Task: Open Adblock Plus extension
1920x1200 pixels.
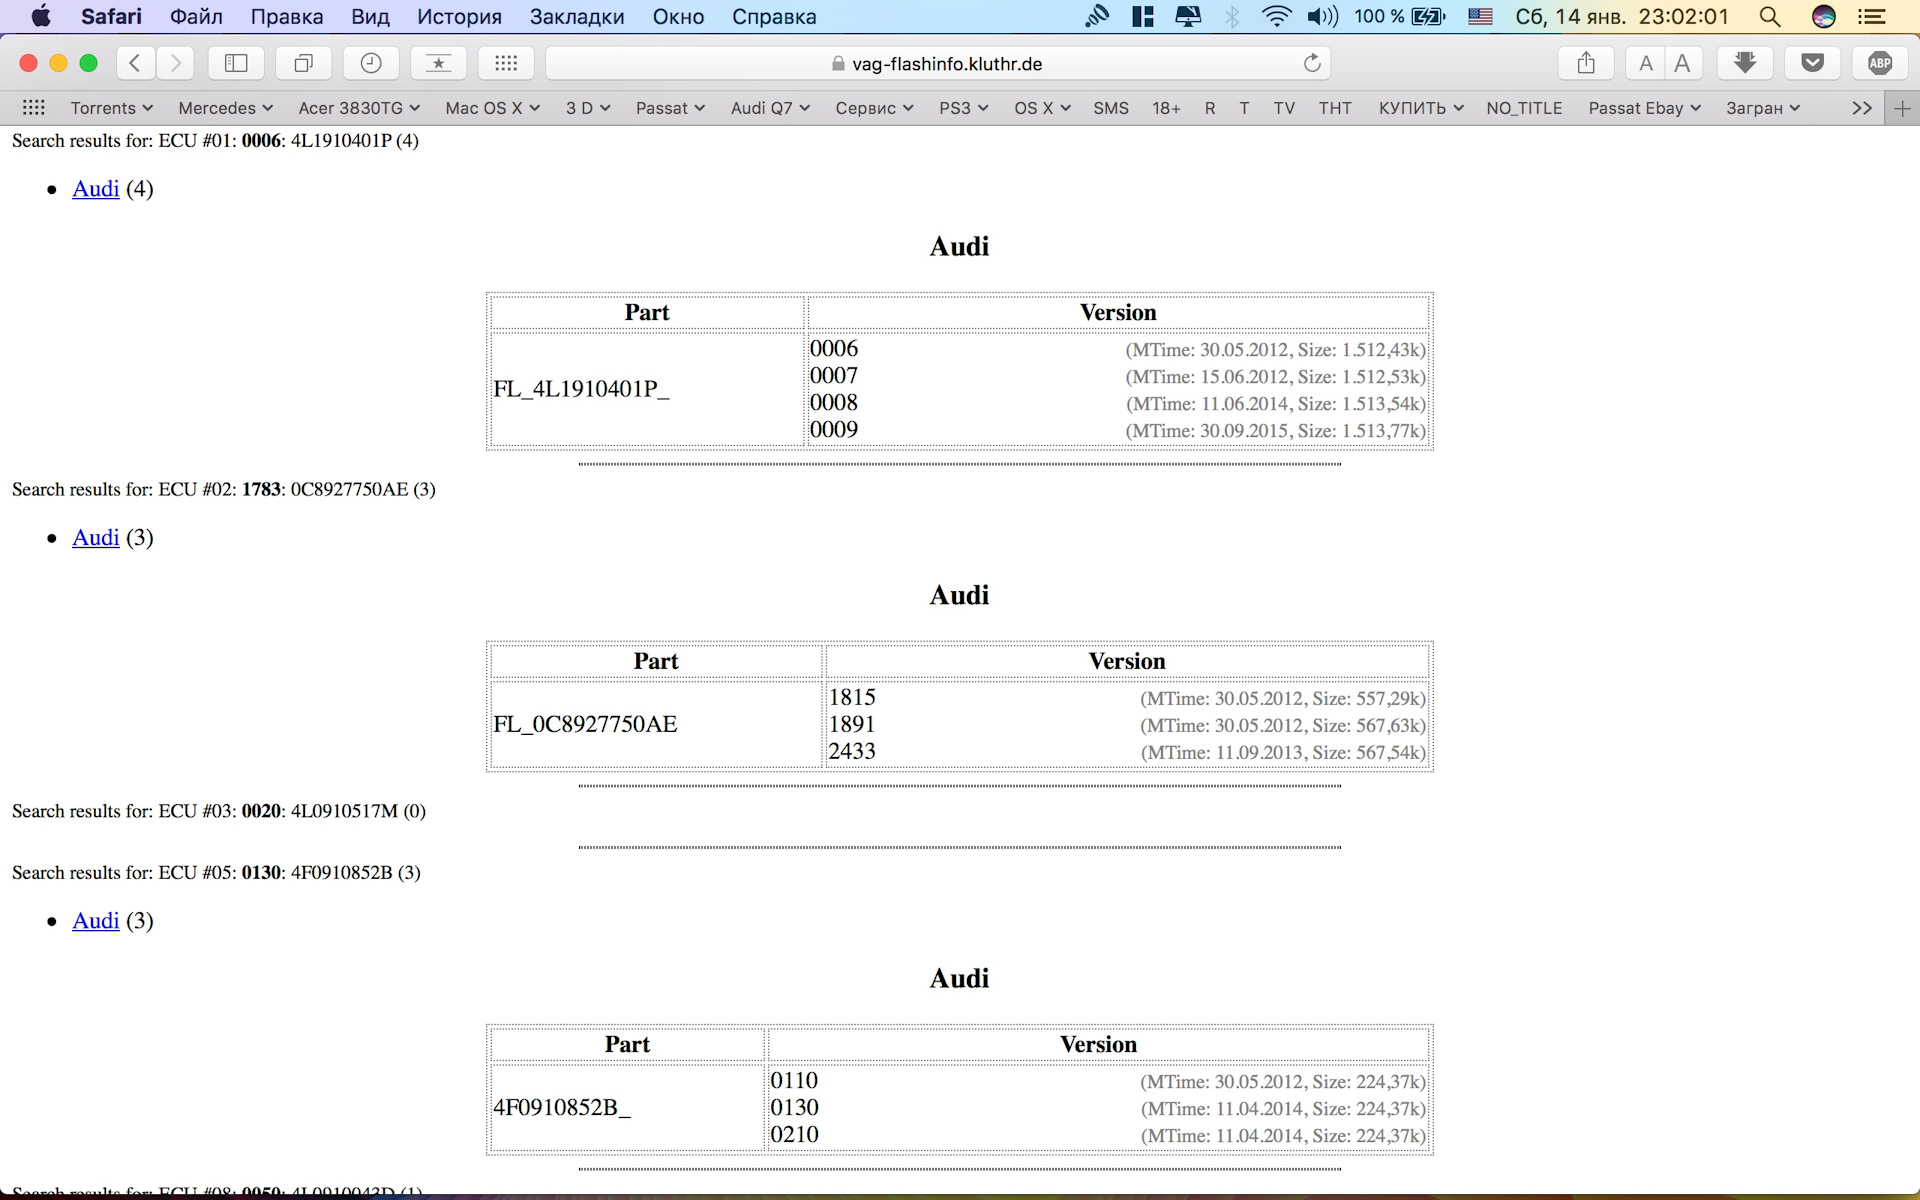Action: point(1880,63)
